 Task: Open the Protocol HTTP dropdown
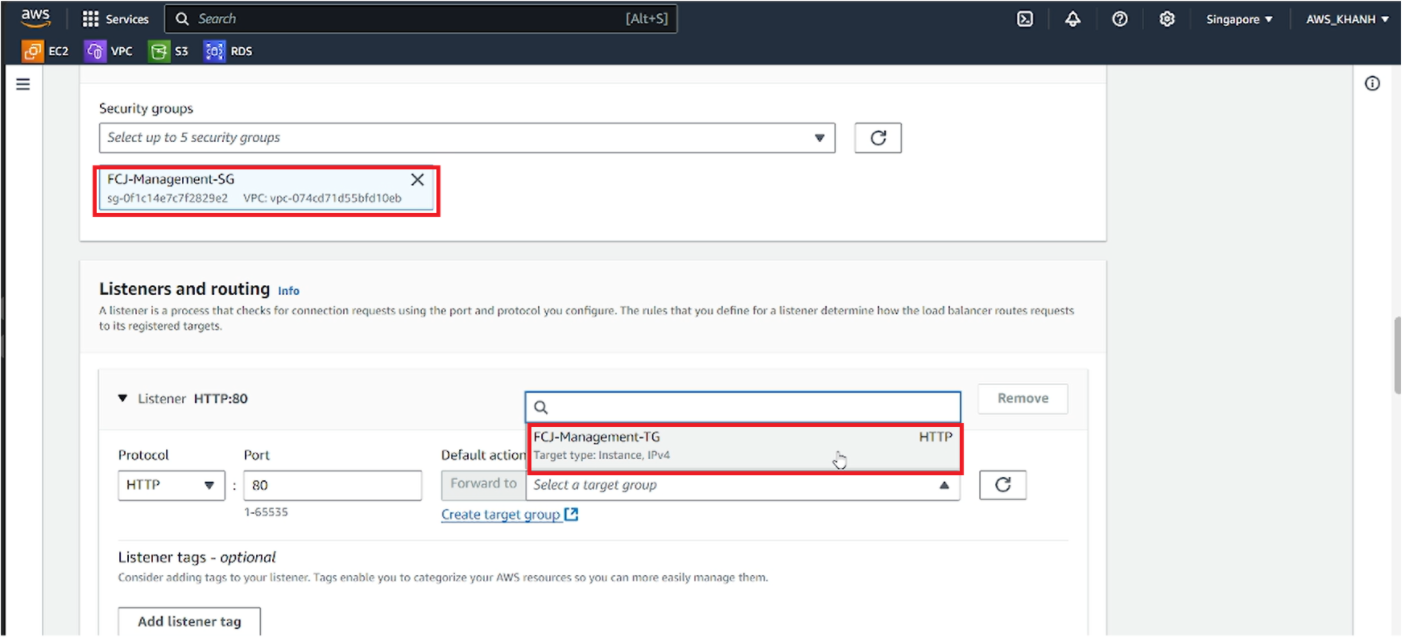(171, 485)
